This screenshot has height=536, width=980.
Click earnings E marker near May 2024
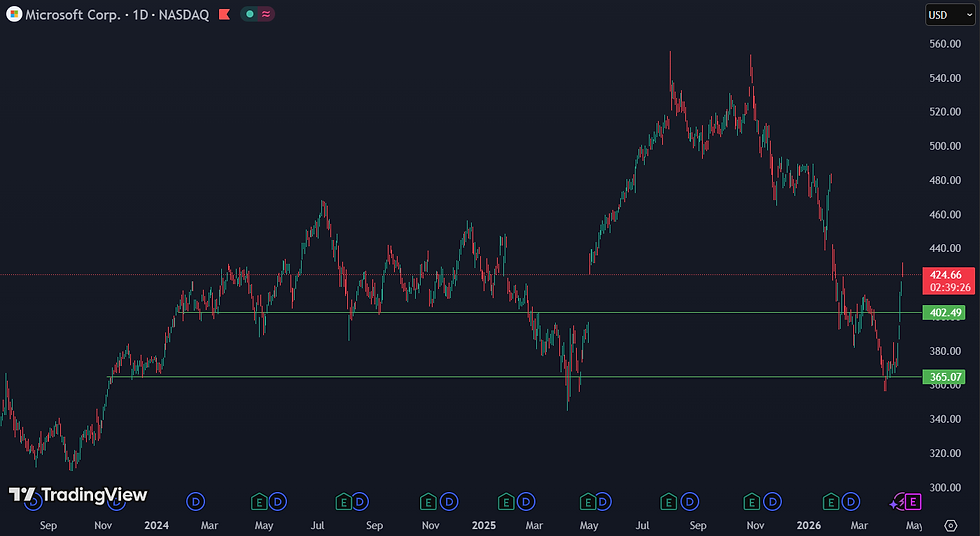click(x=259, y=501)
